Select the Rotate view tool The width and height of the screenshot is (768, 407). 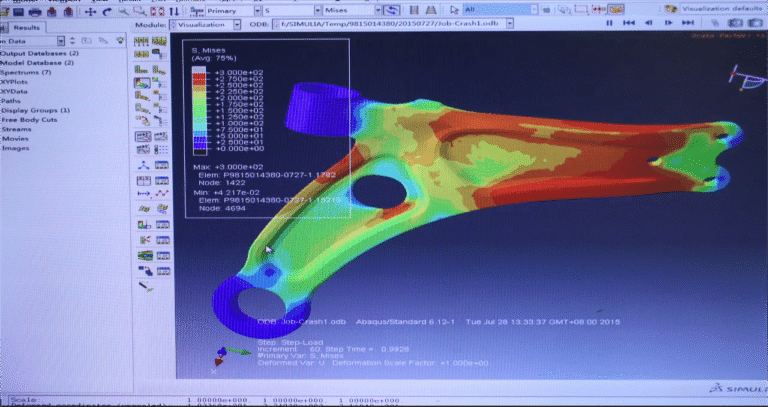[x=107, y=11]
